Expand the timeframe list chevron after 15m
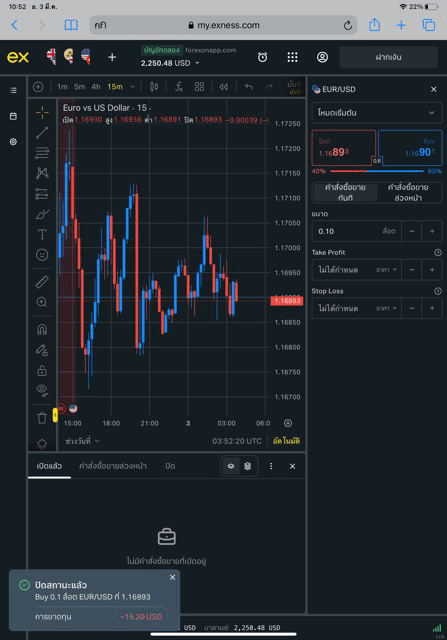Image resolution: width=447 pixels, height=640 pixels. (x=132, y=87)
